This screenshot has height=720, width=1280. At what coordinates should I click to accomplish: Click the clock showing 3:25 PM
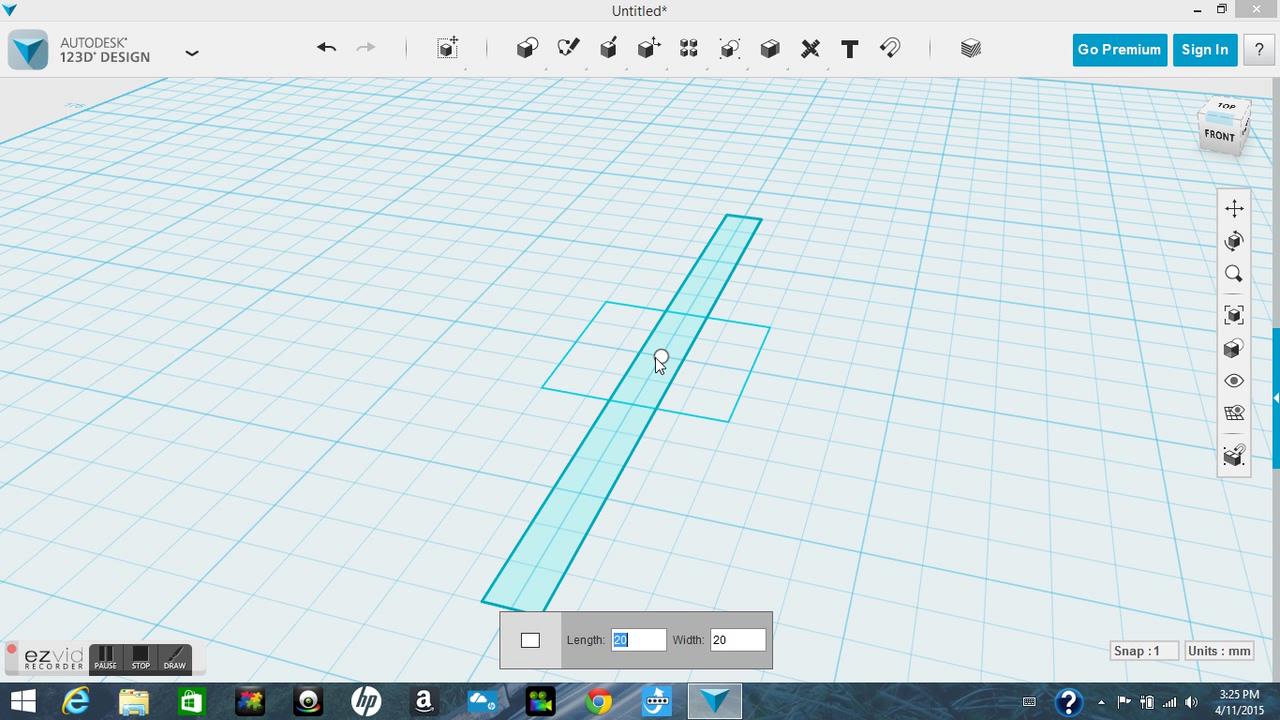(x=1239, y=702)
